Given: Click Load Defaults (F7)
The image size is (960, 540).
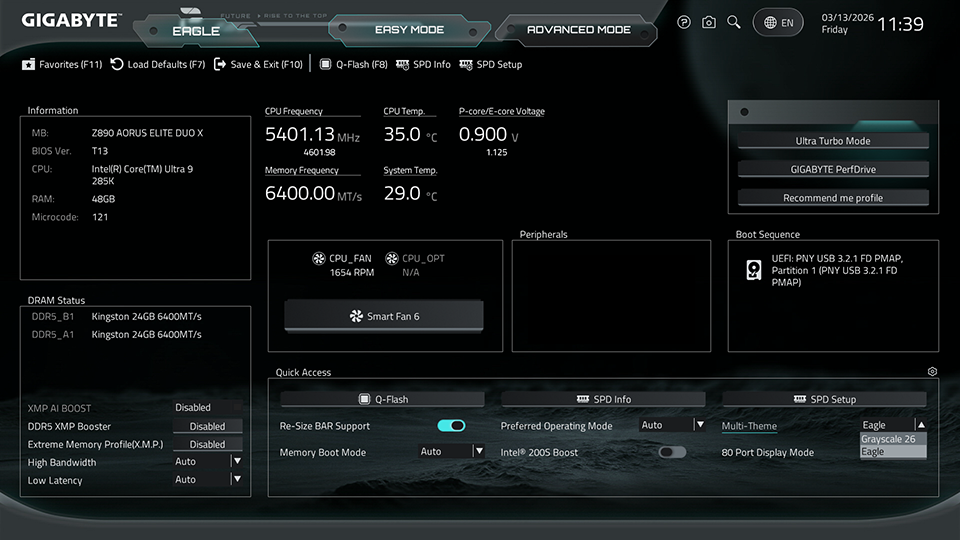Looking at the screenshot, I should [158, 64].
